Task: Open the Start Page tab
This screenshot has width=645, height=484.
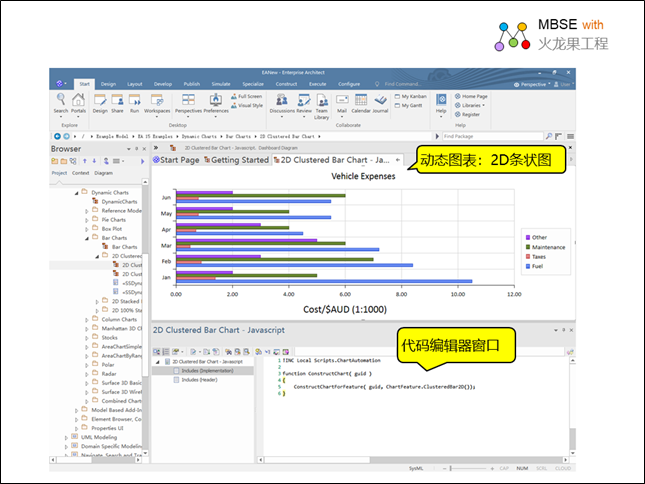Action: pos(176,160)
